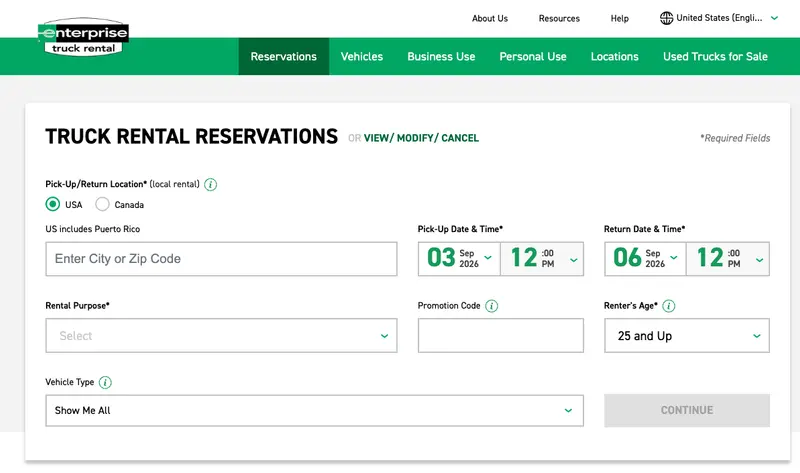Viewport: 800px width, 473px height.
Task: Click the Enterprise Truck Rental logo
Action: [83, 38]
